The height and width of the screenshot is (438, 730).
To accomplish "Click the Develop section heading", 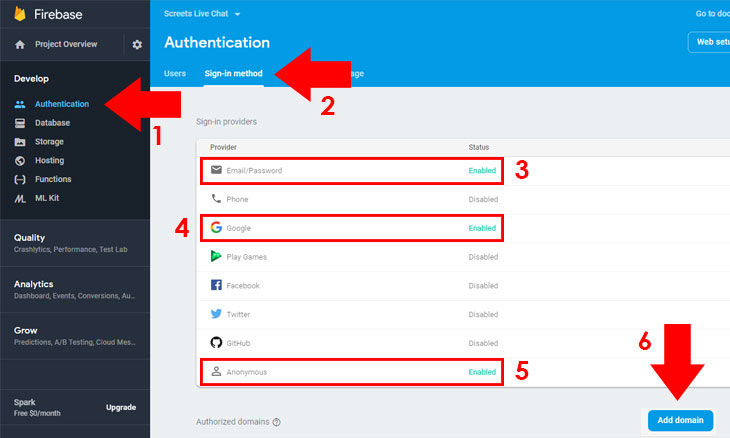I will (31, 79).
